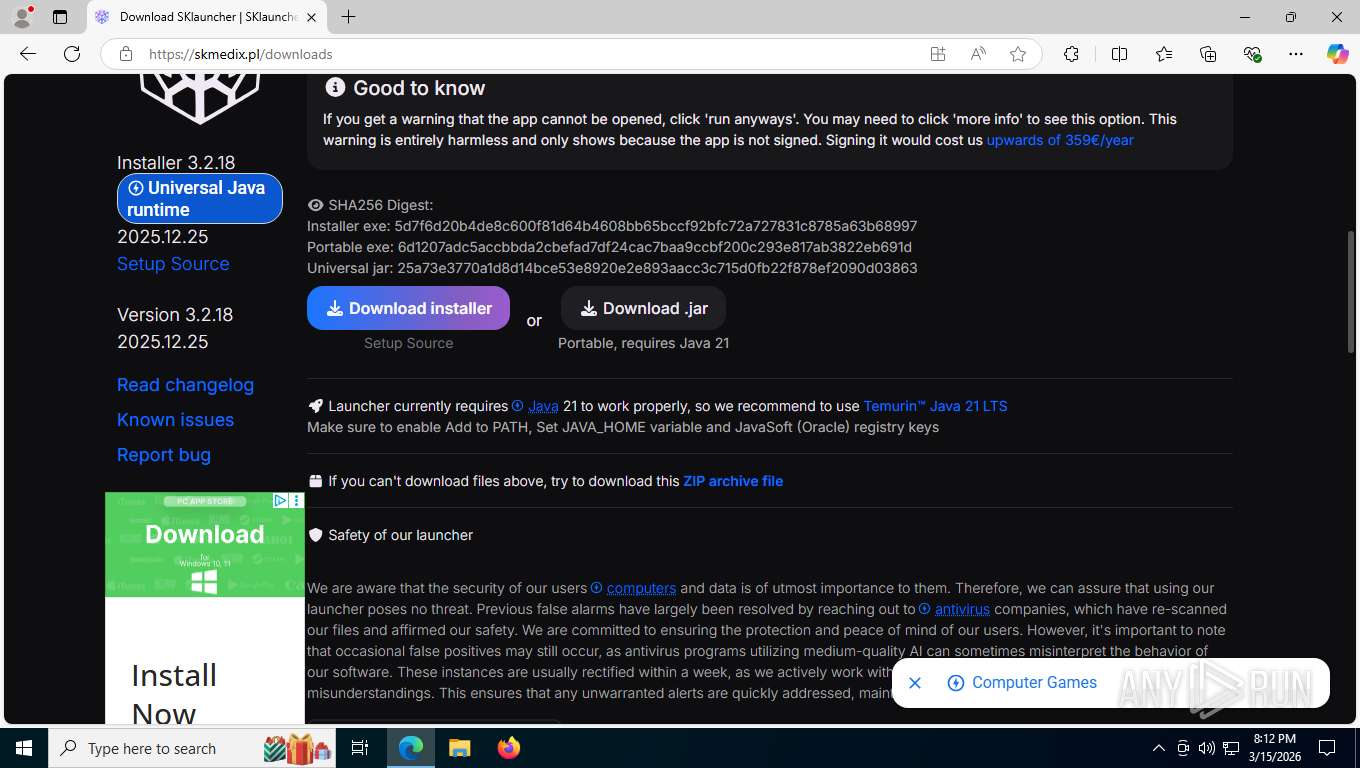Viewport: 1360px width, 768px height.
Task: Close the Download SKlauncher tab
Action: [311, 17]
